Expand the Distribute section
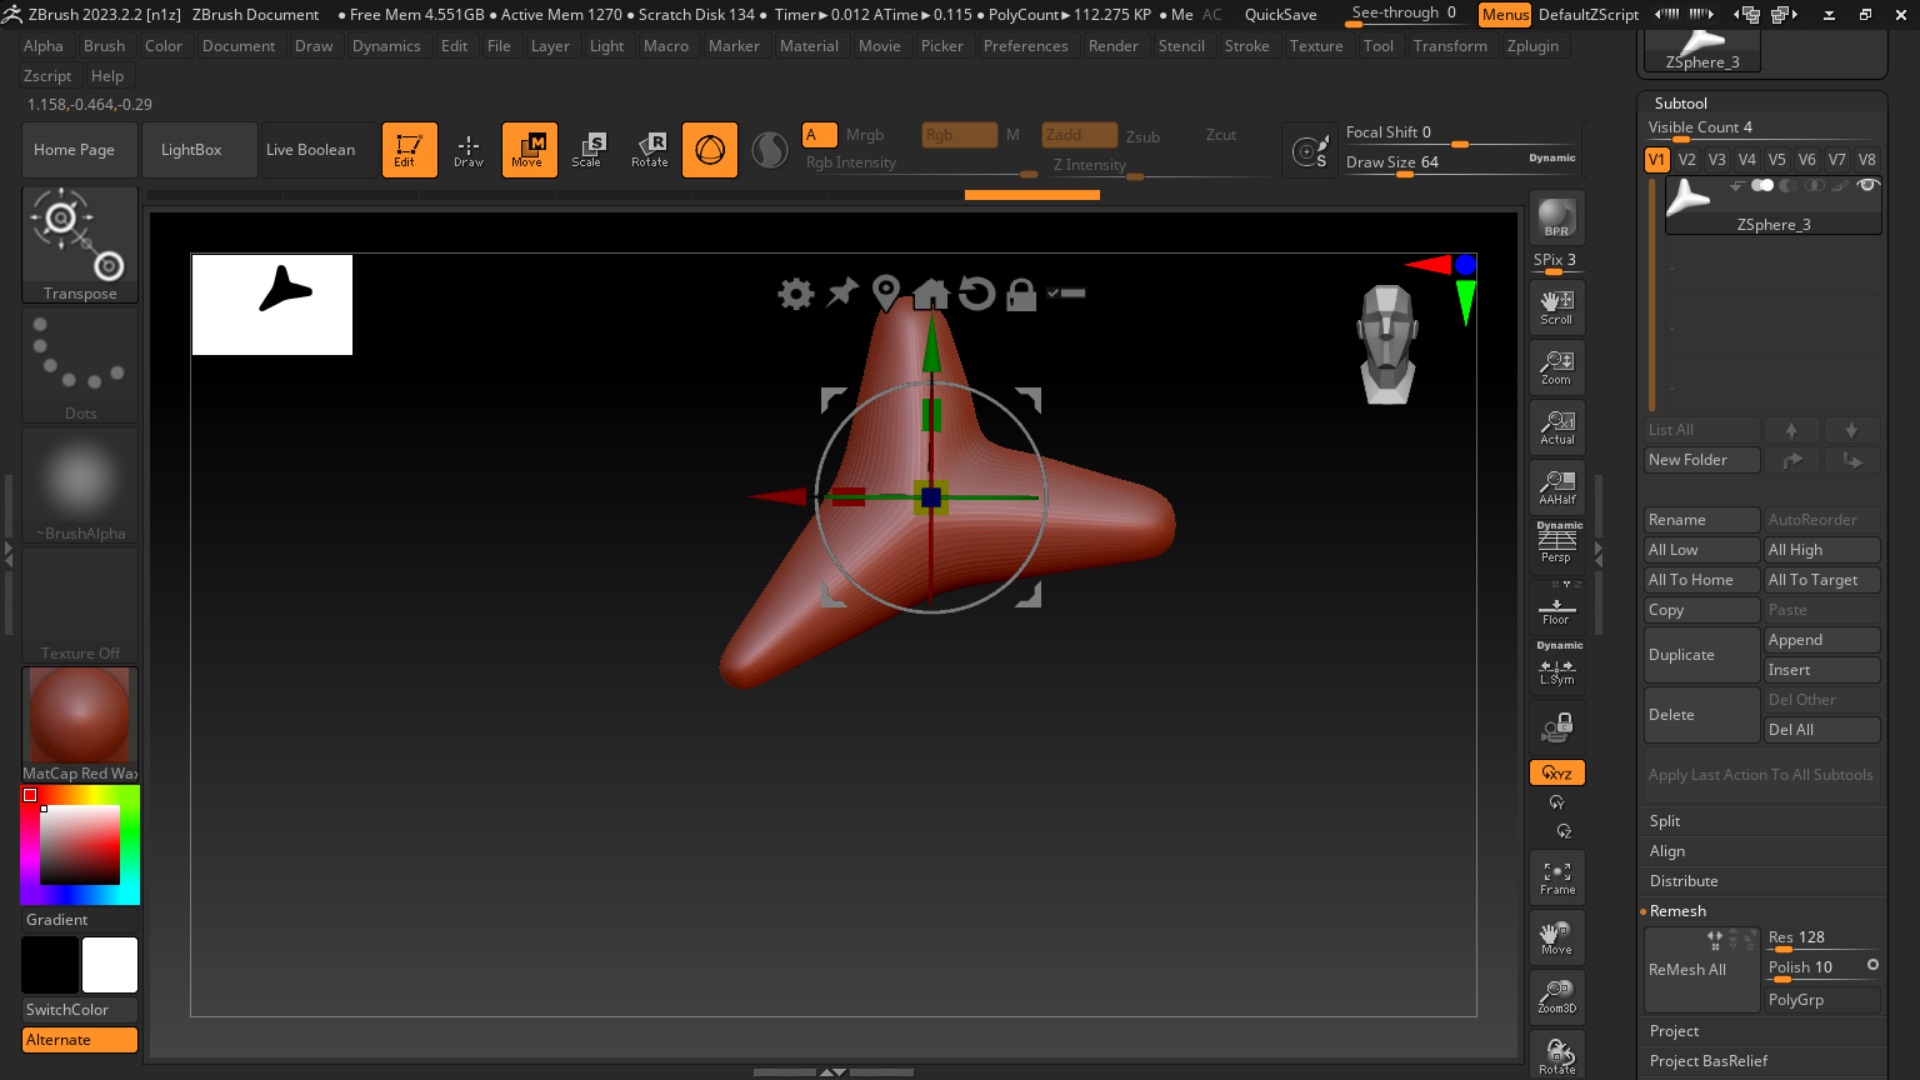This screenshot has width=1920, height=1080. [x=1683, y=881]
